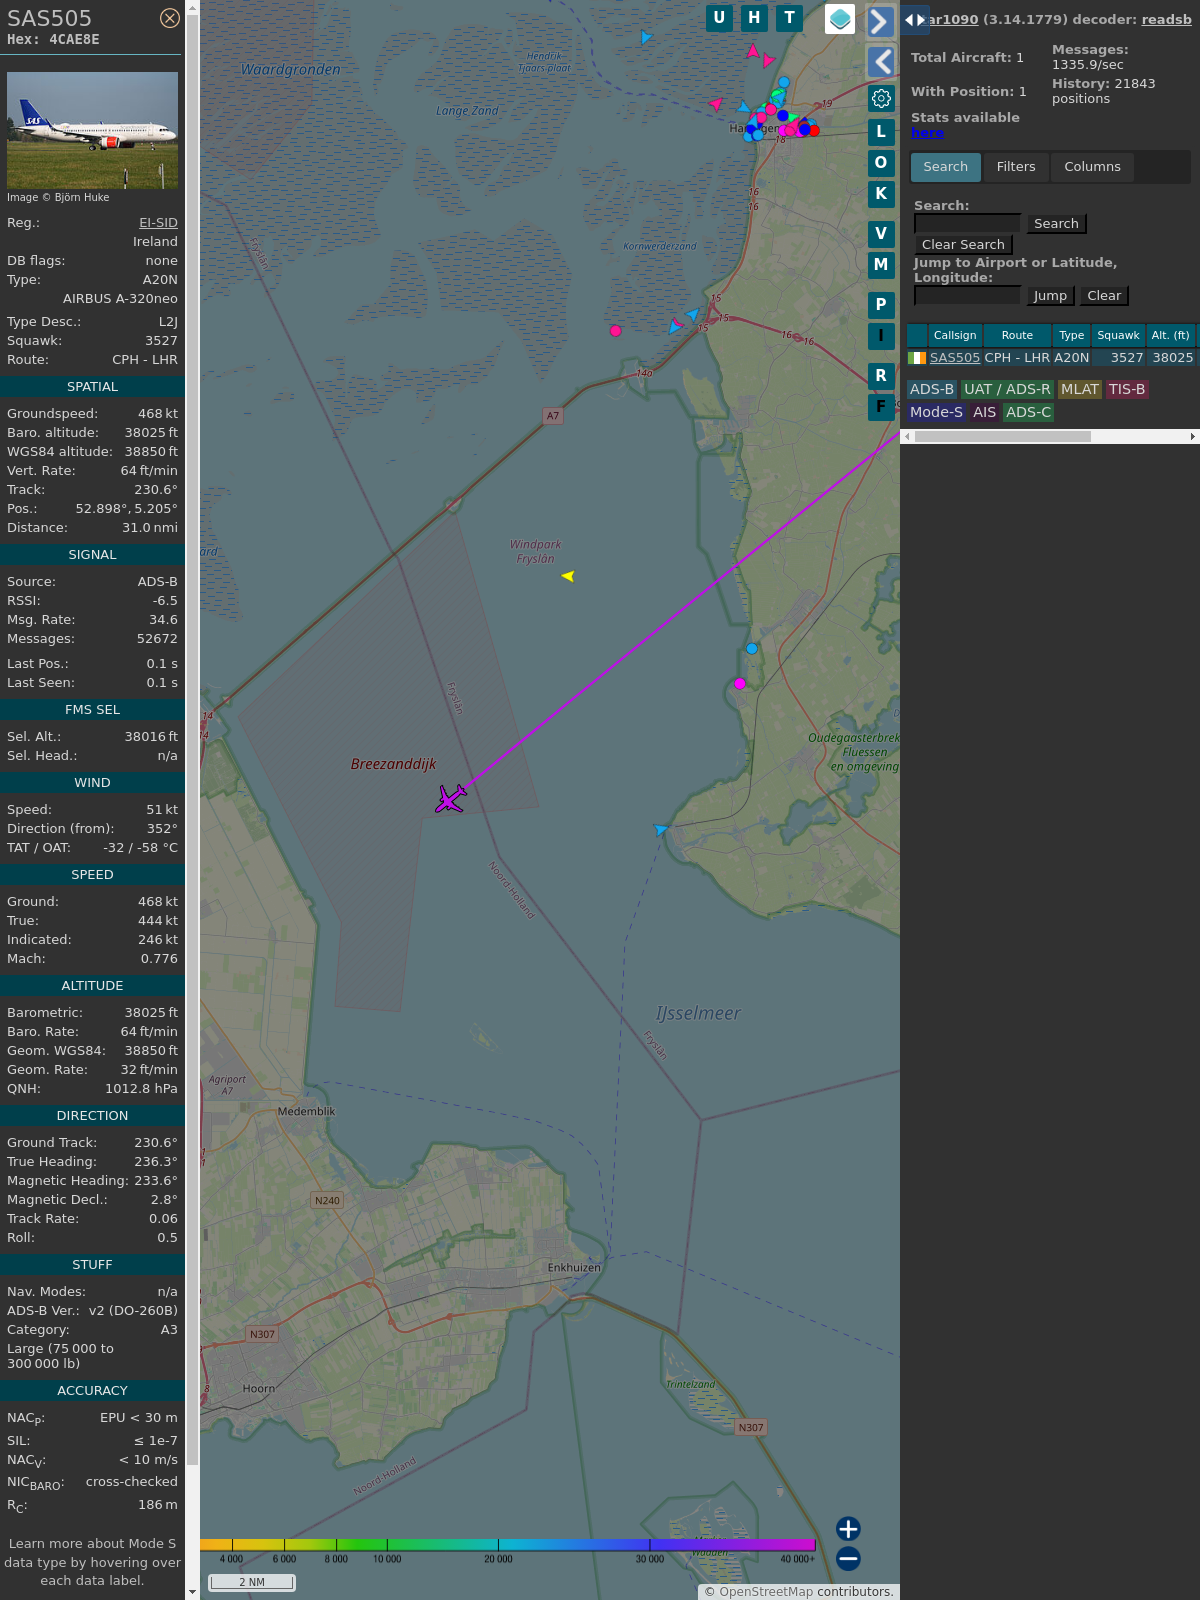The height and width of the screenshot is (1600, 1200).
Task: Toggle the T map button
Action: (789, 18)
